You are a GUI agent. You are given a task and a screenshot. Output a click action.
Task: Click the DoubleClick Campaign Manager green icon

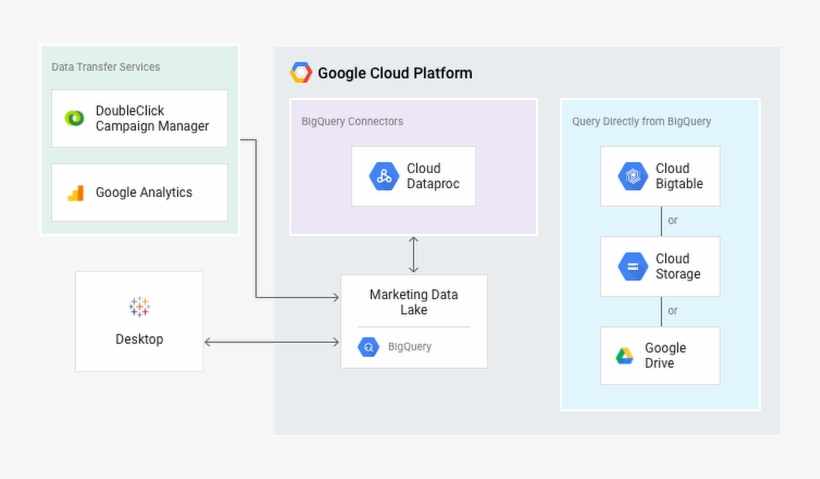point(74,118)
